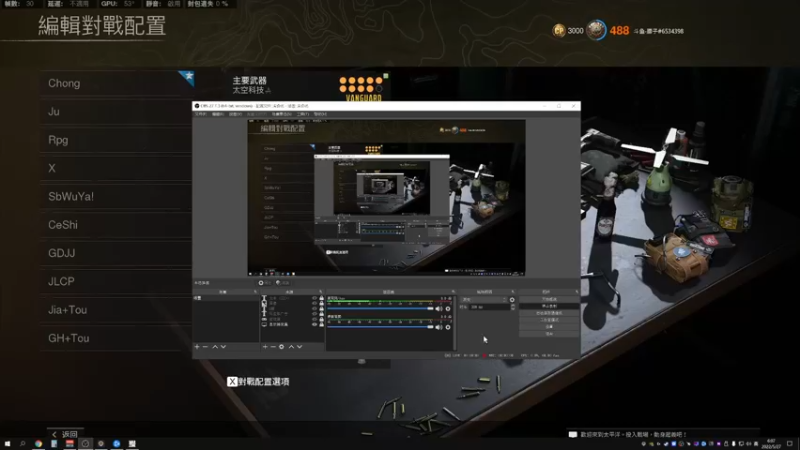Toggle visibility eye of the Display Capture source
Screen dimensions: 800x450
point(314,324)
